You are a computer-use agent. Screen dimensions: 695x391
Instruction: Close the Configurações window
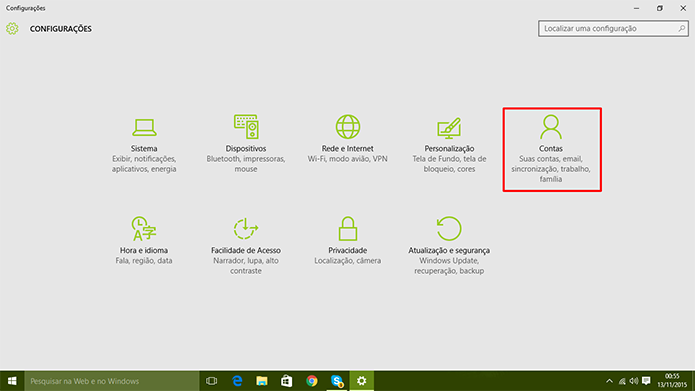[683, 8]
